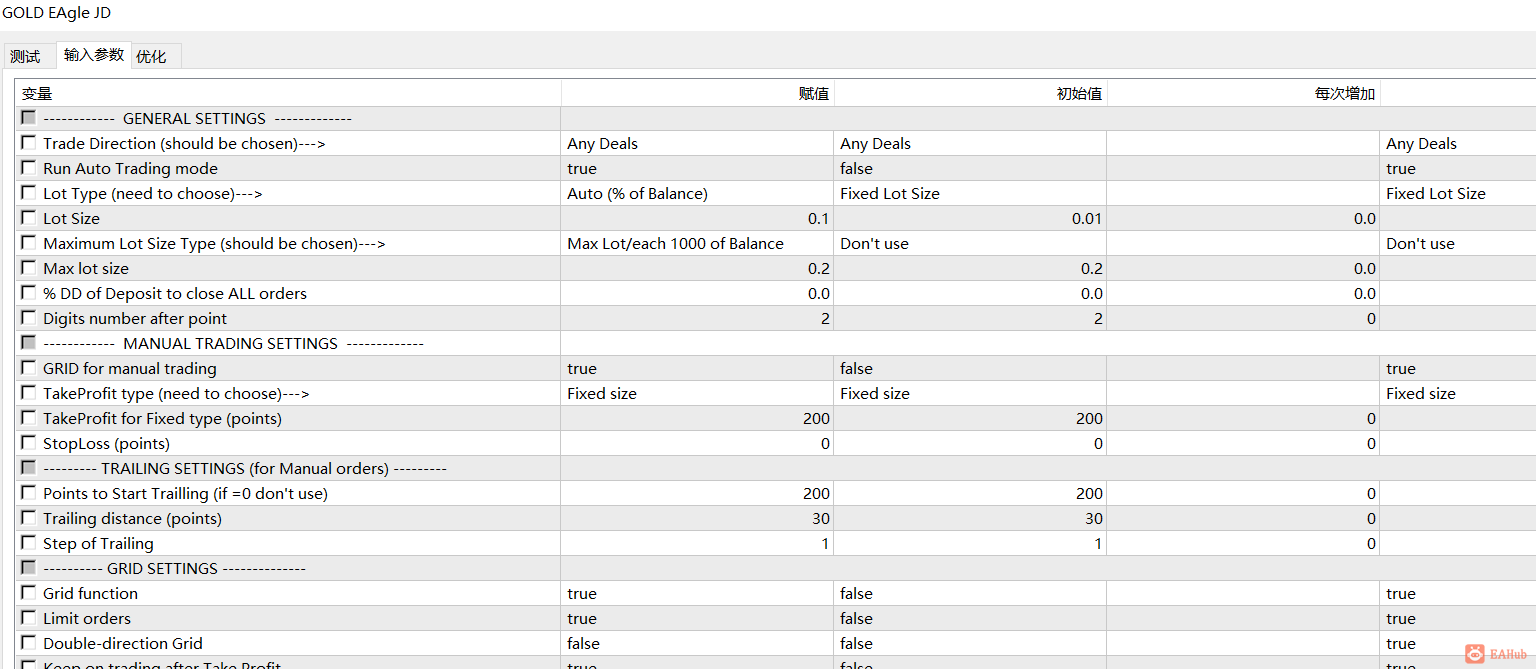Tick the Run Auto Trading mode checkbox
The width and height of the screenshot is (1536, 669).
(x=28, y=168)
